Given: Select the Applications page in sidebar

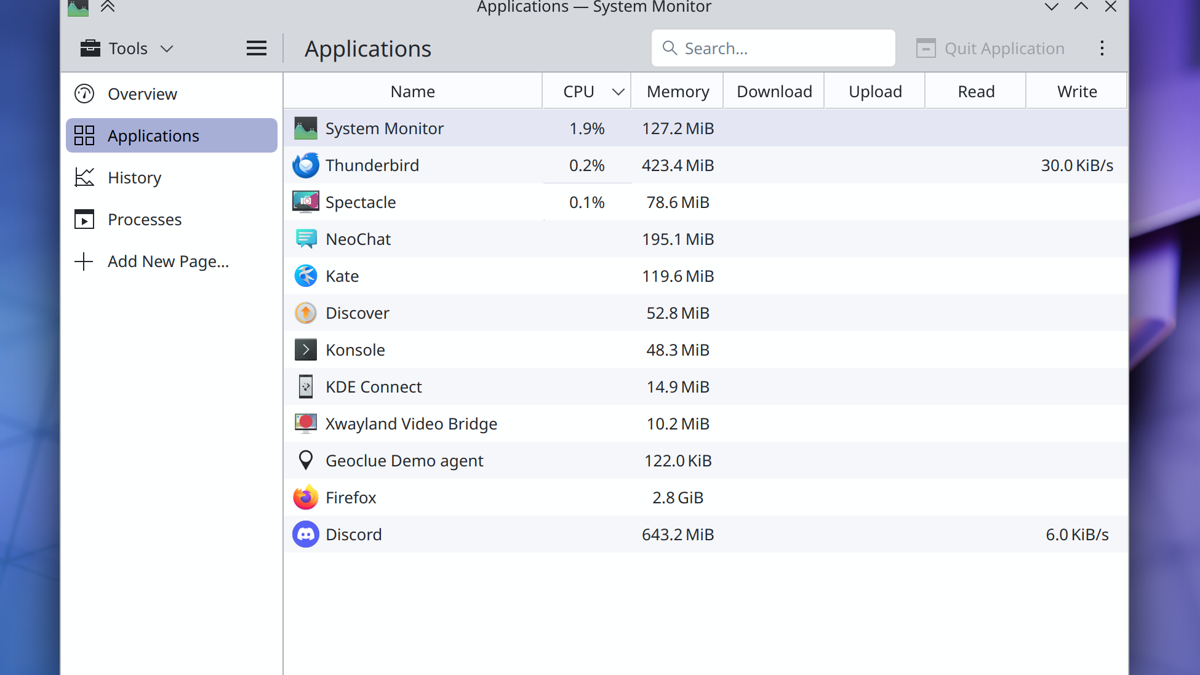Looking at the screenshot, I should (x=172, y=136).
